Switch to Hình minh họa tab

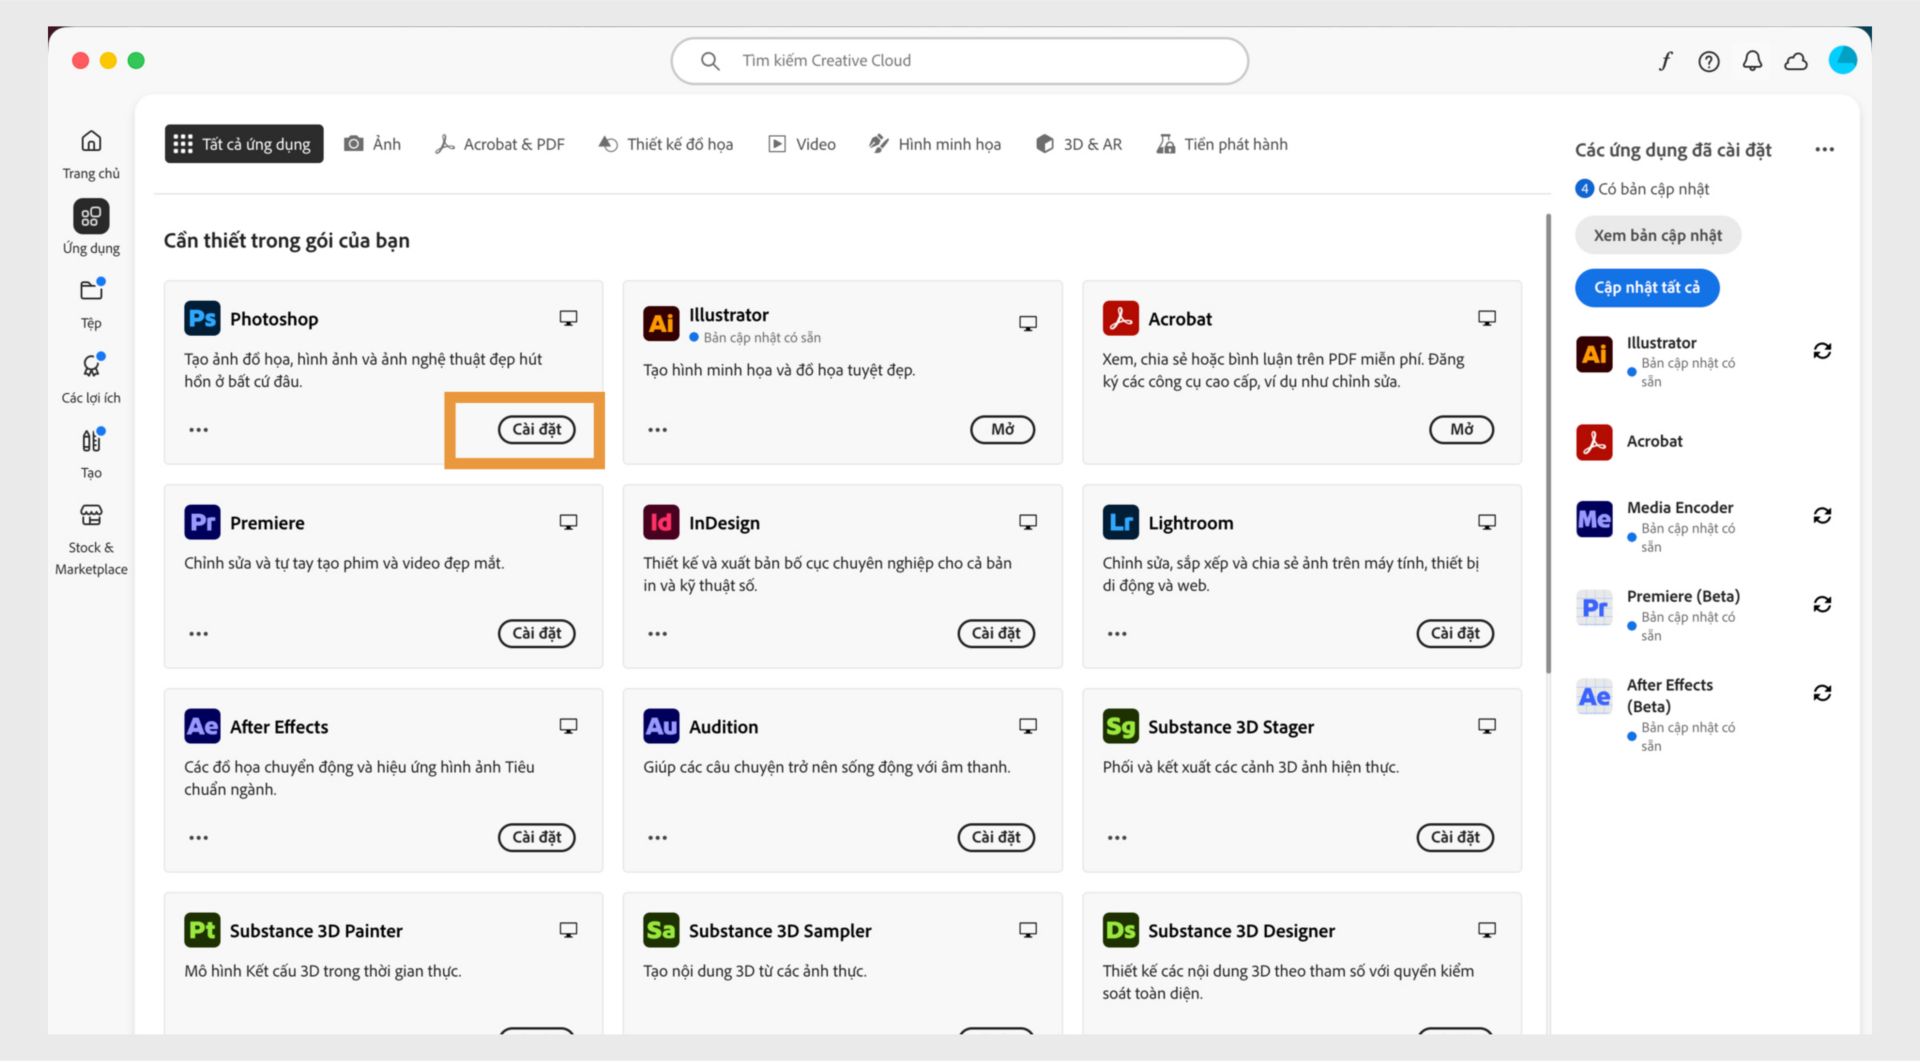tap(935, 144)
